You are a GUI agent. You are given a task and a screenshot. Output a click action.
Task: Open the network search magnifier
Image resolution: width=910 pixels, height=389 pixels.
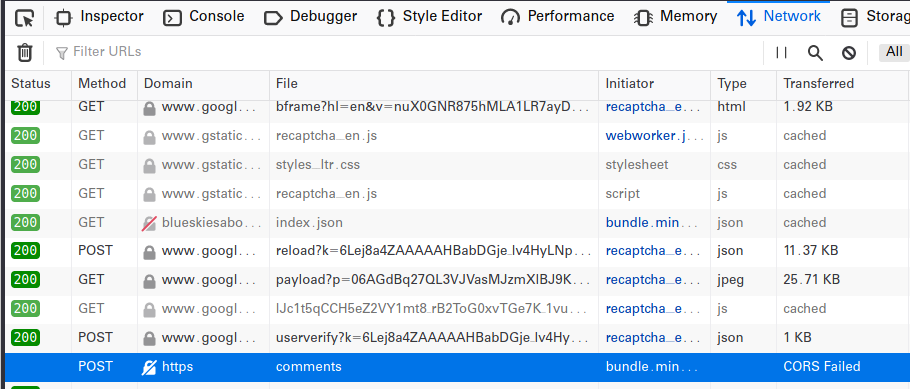[x=815, y=53]
